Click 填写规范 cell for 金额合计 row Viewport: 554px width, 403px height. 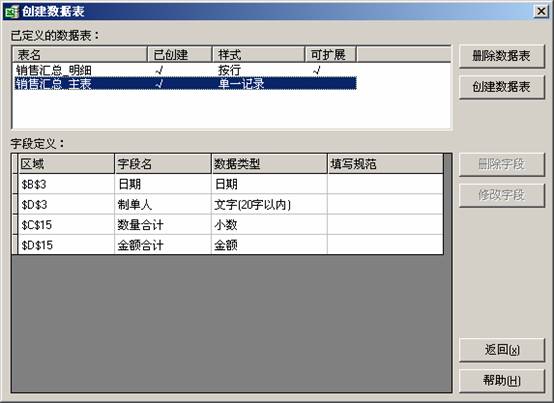pyautogui.click(x=385, y=245)
